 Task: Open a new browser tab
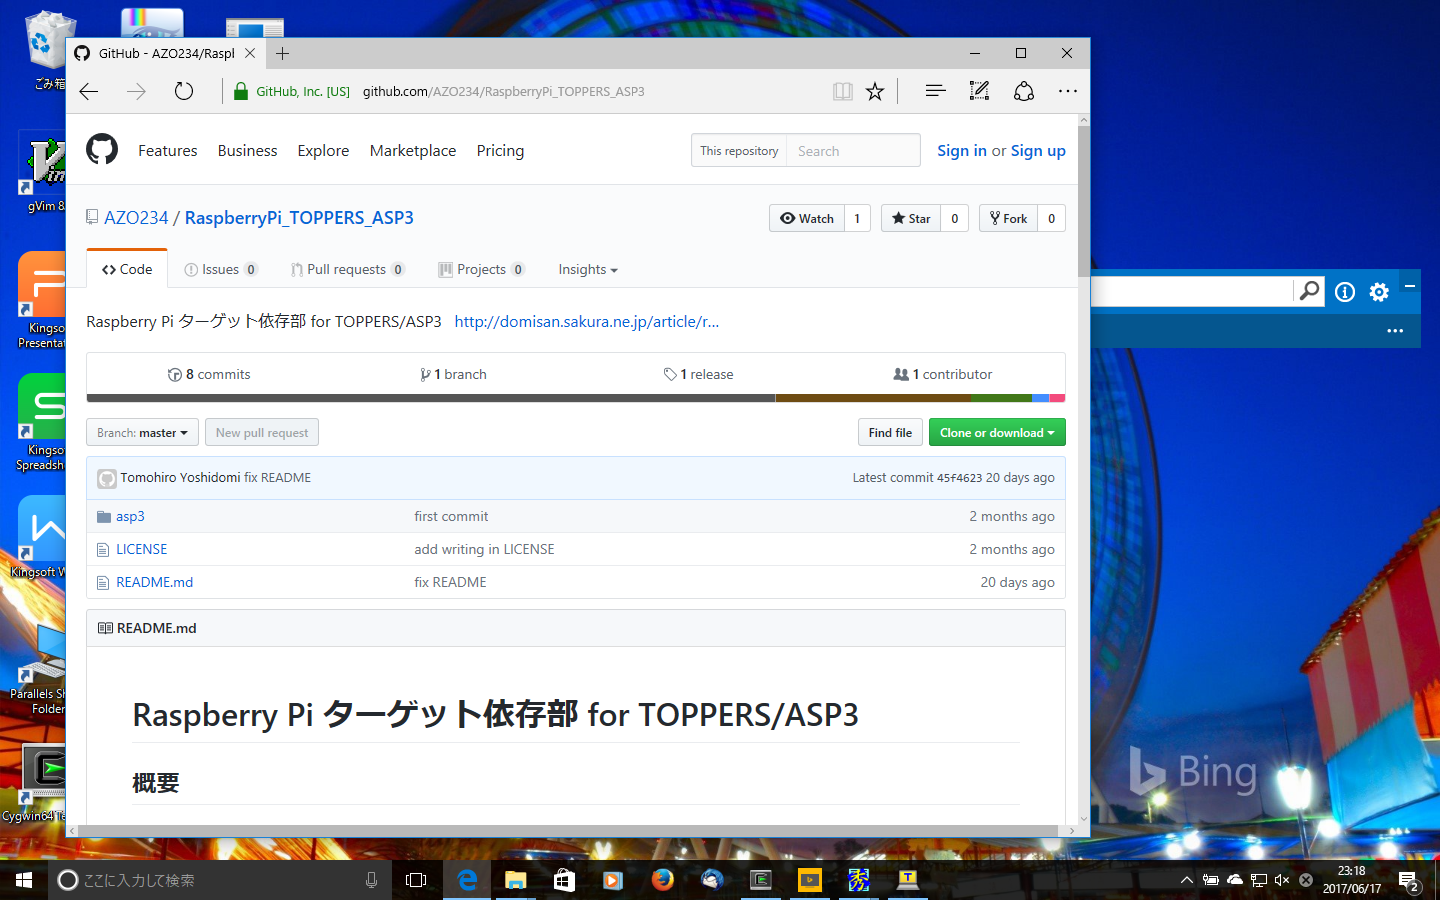pos(283,53)
